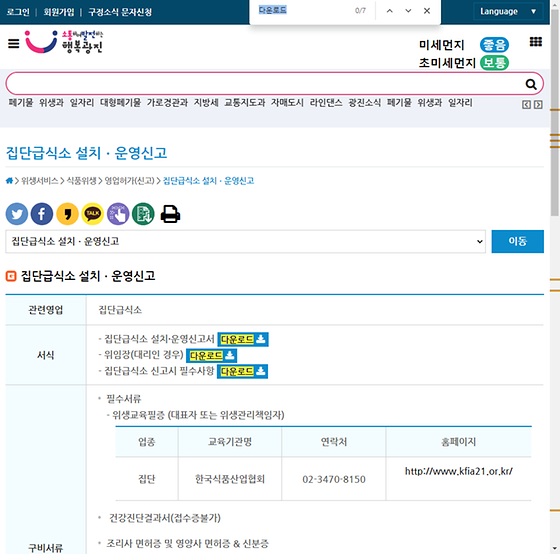Click the home breadcrumb icon
The image size is (560, 554).
pyautogui.click(x=9, y=181)
